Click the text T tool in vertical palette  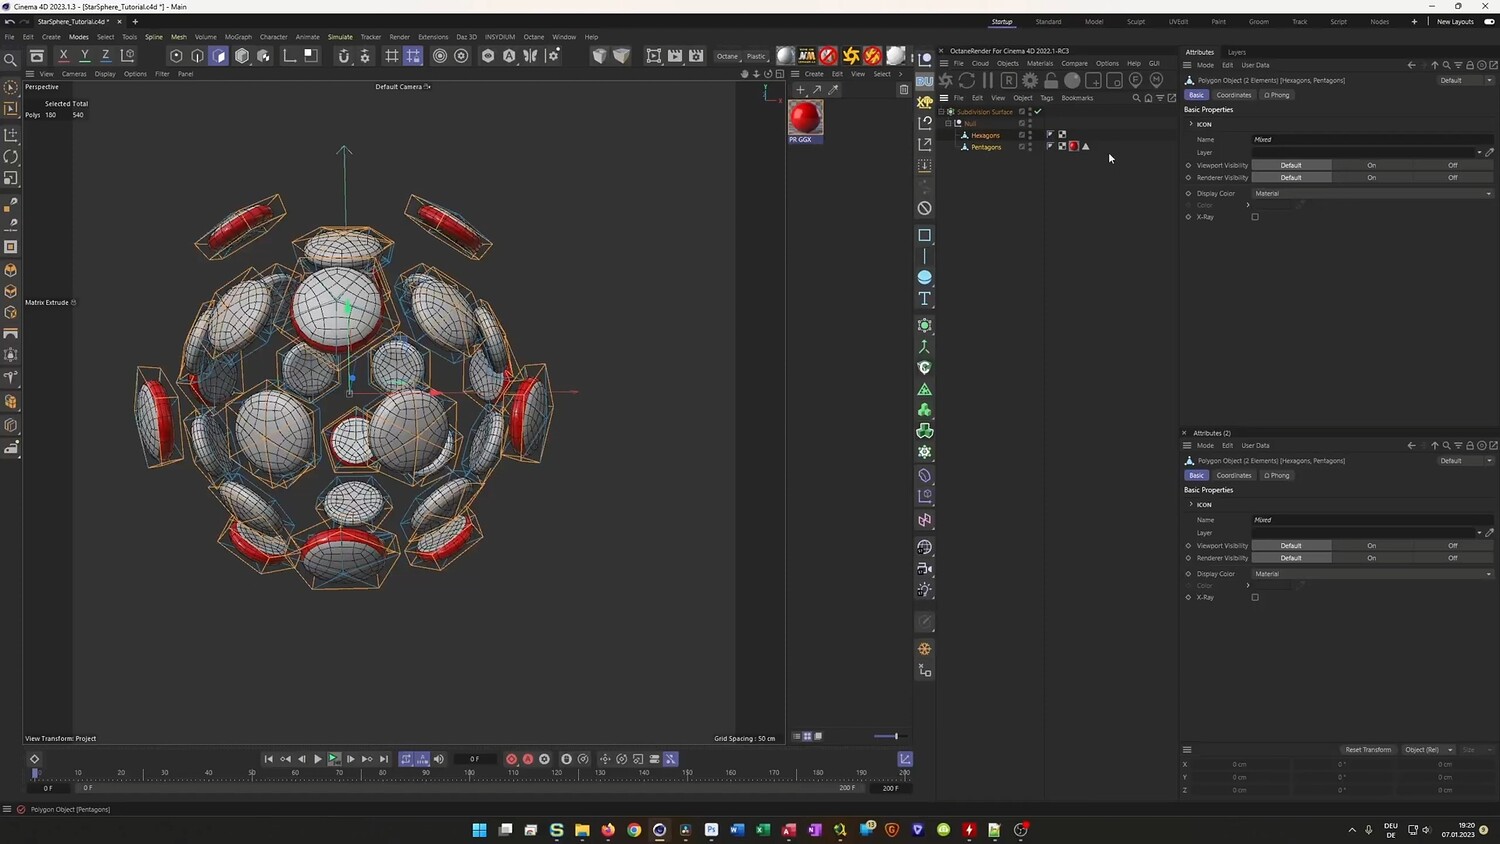point(925,299)
